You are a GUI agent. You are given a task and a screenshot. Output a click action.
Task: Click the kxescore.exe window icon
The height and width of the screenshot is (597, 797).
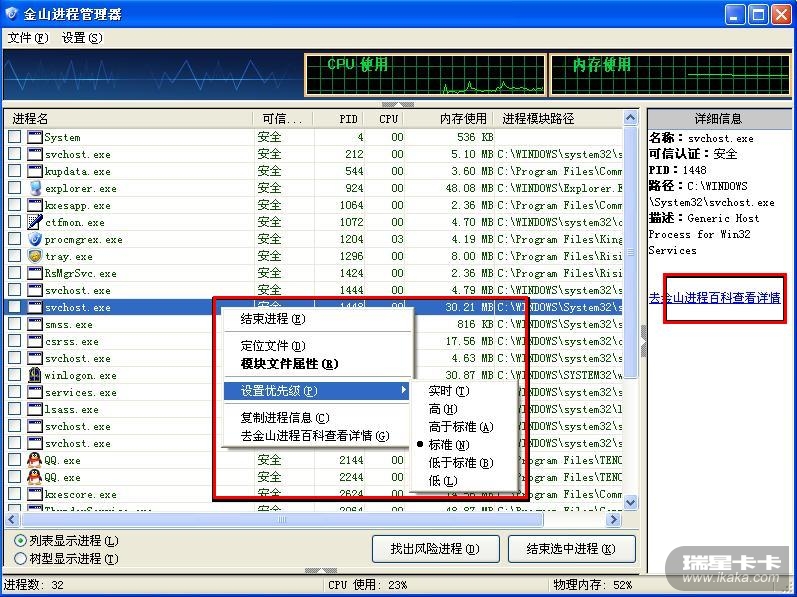pos(35,494)
